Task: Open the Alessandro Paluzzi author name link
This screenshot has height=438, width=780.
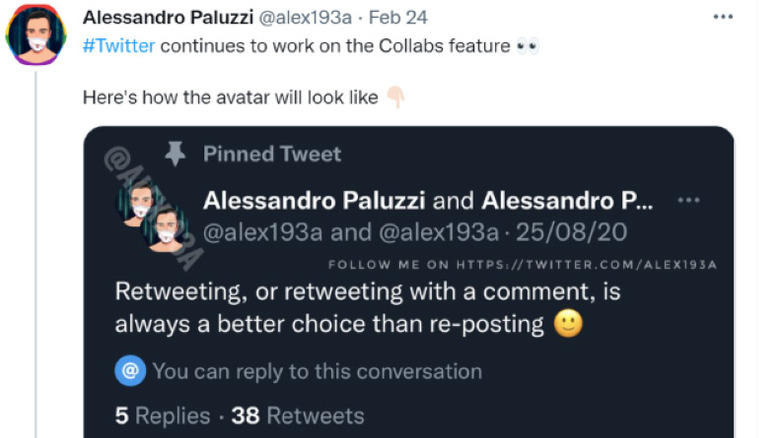Action: tap(169, 18)
